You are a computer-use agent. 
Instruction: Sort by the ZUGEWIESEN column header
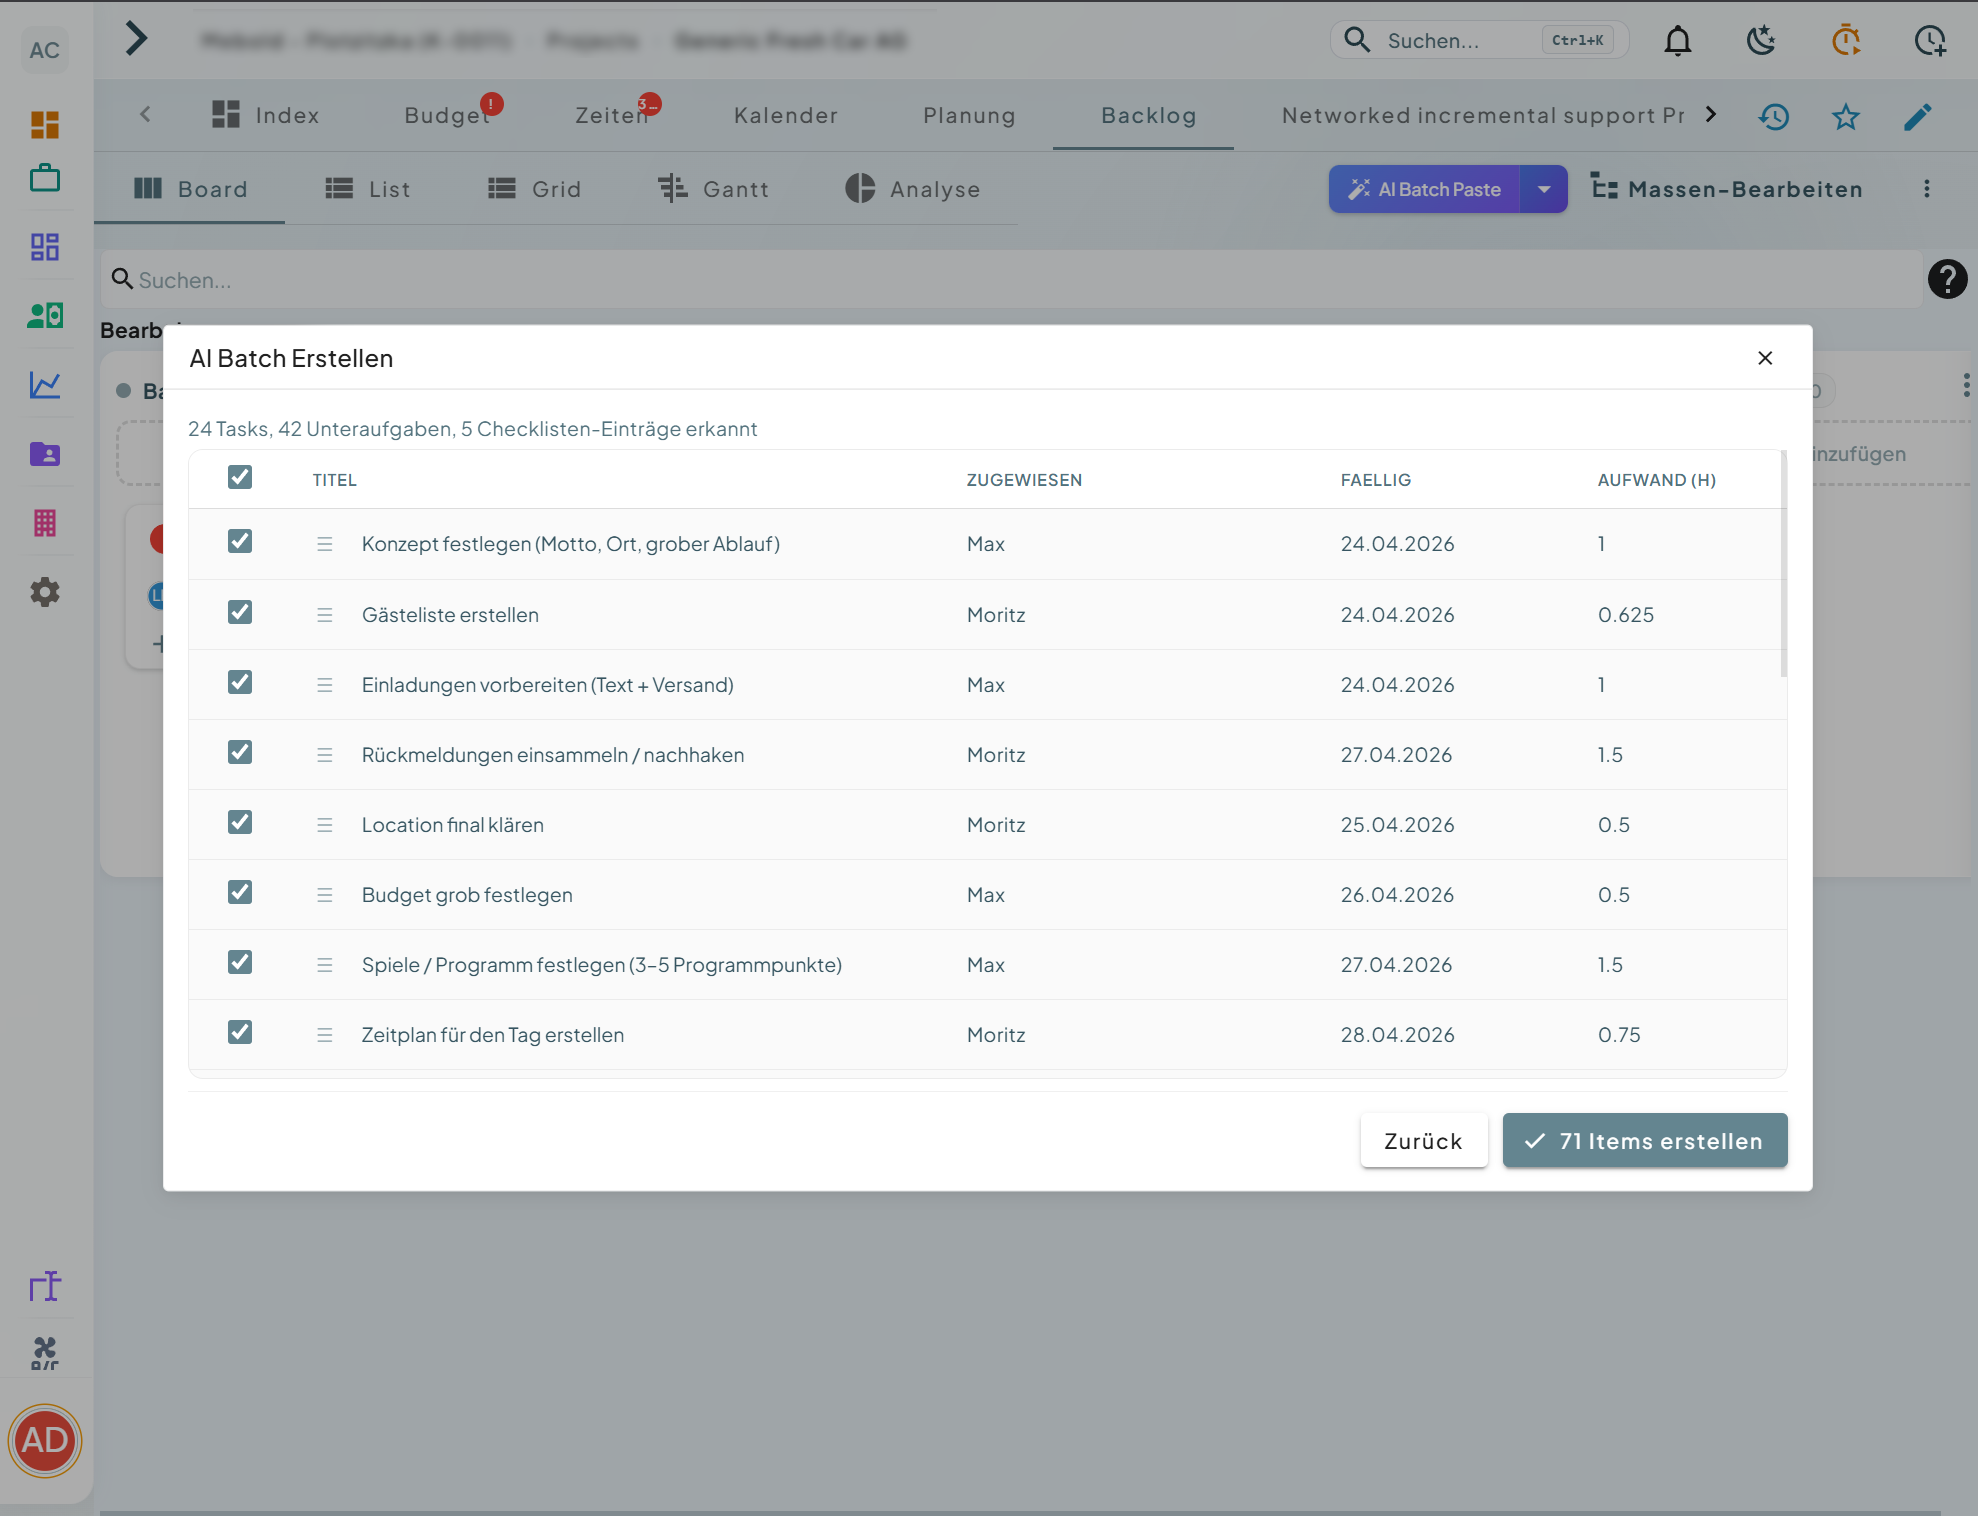(x=1024, y=480)
